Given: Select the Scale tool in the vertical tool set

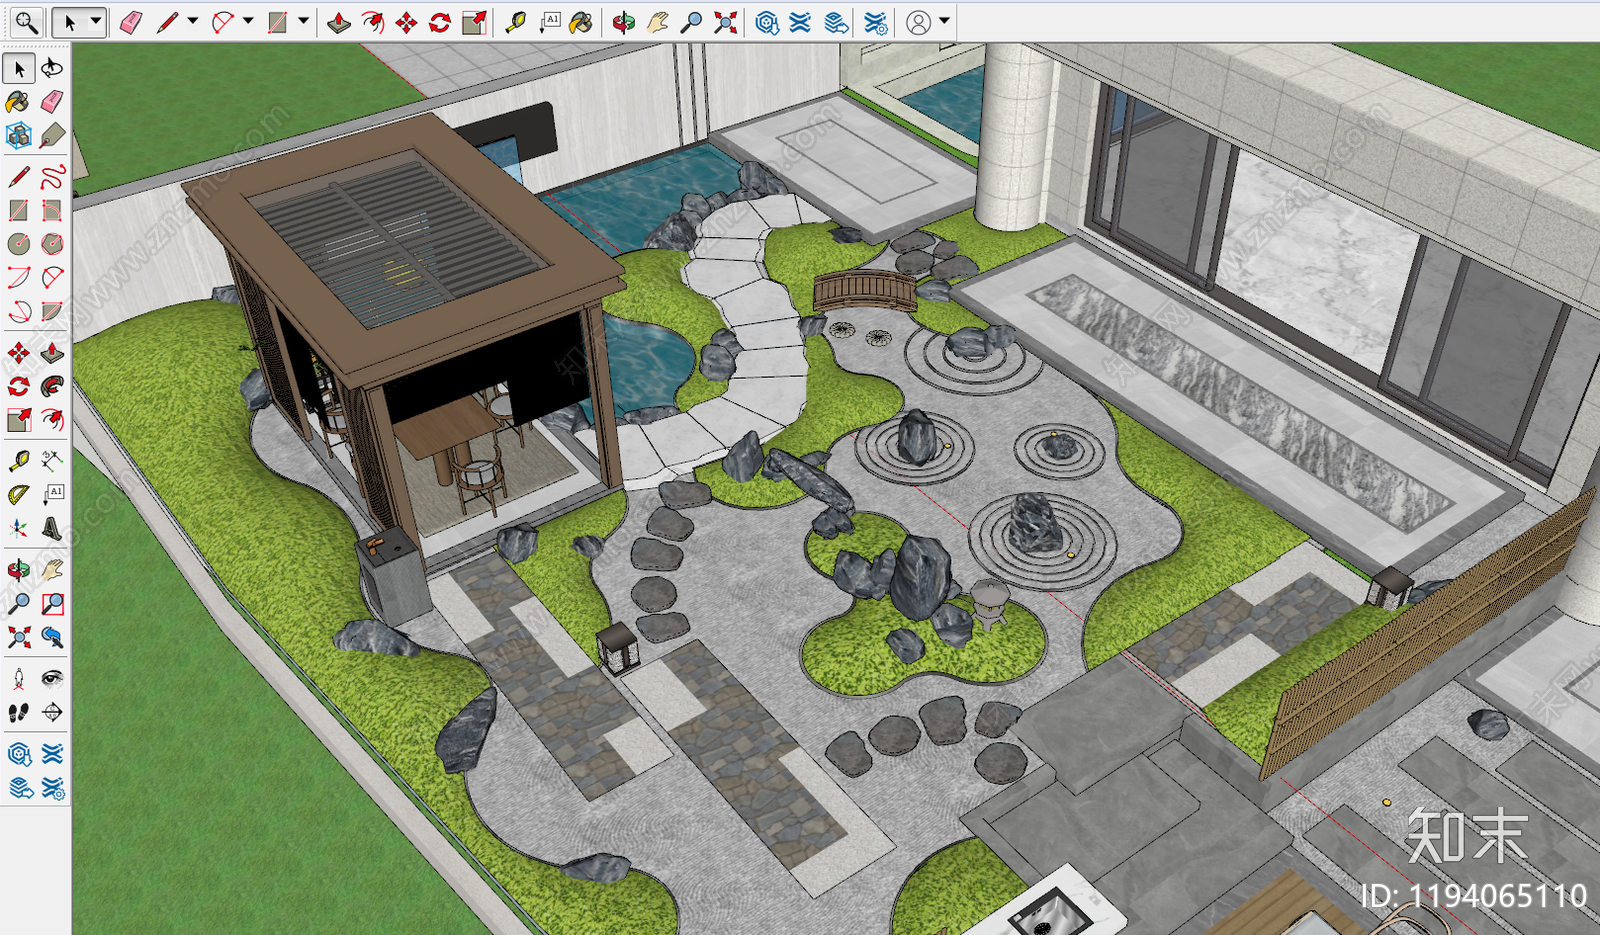Looking at the screenshot, I should (x=18, y=420).
